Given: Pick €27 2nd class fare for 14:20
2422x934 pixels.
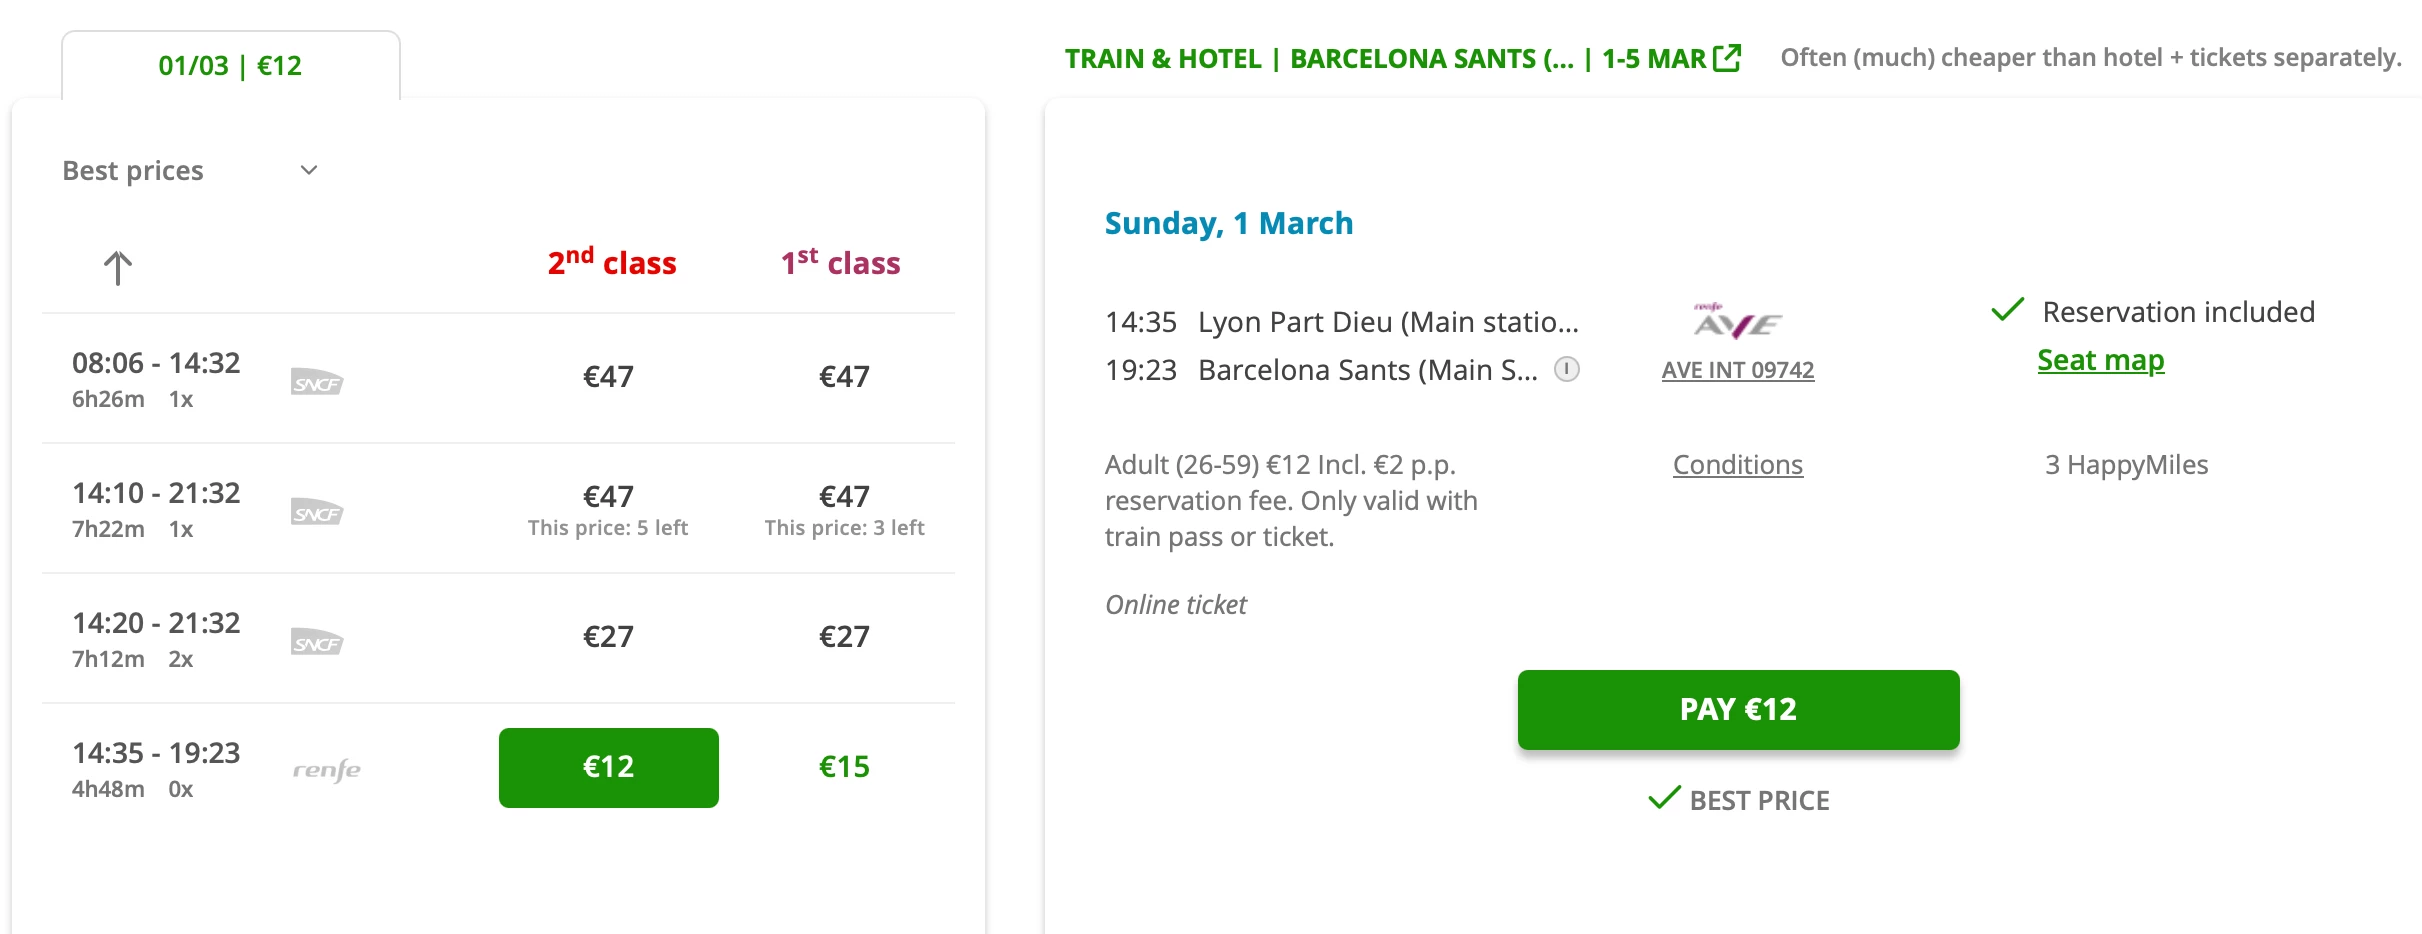Looking at the screenshot, I should point(608,637).
